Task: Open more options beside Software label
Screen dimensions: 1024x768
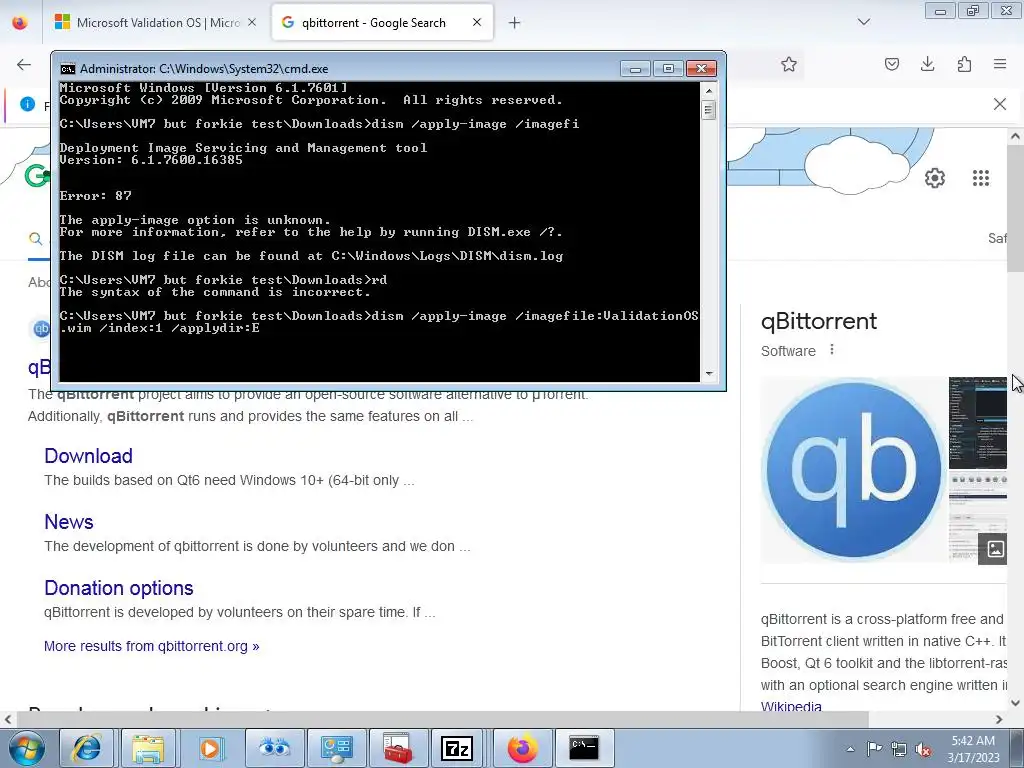Action: tap(831, 350)
